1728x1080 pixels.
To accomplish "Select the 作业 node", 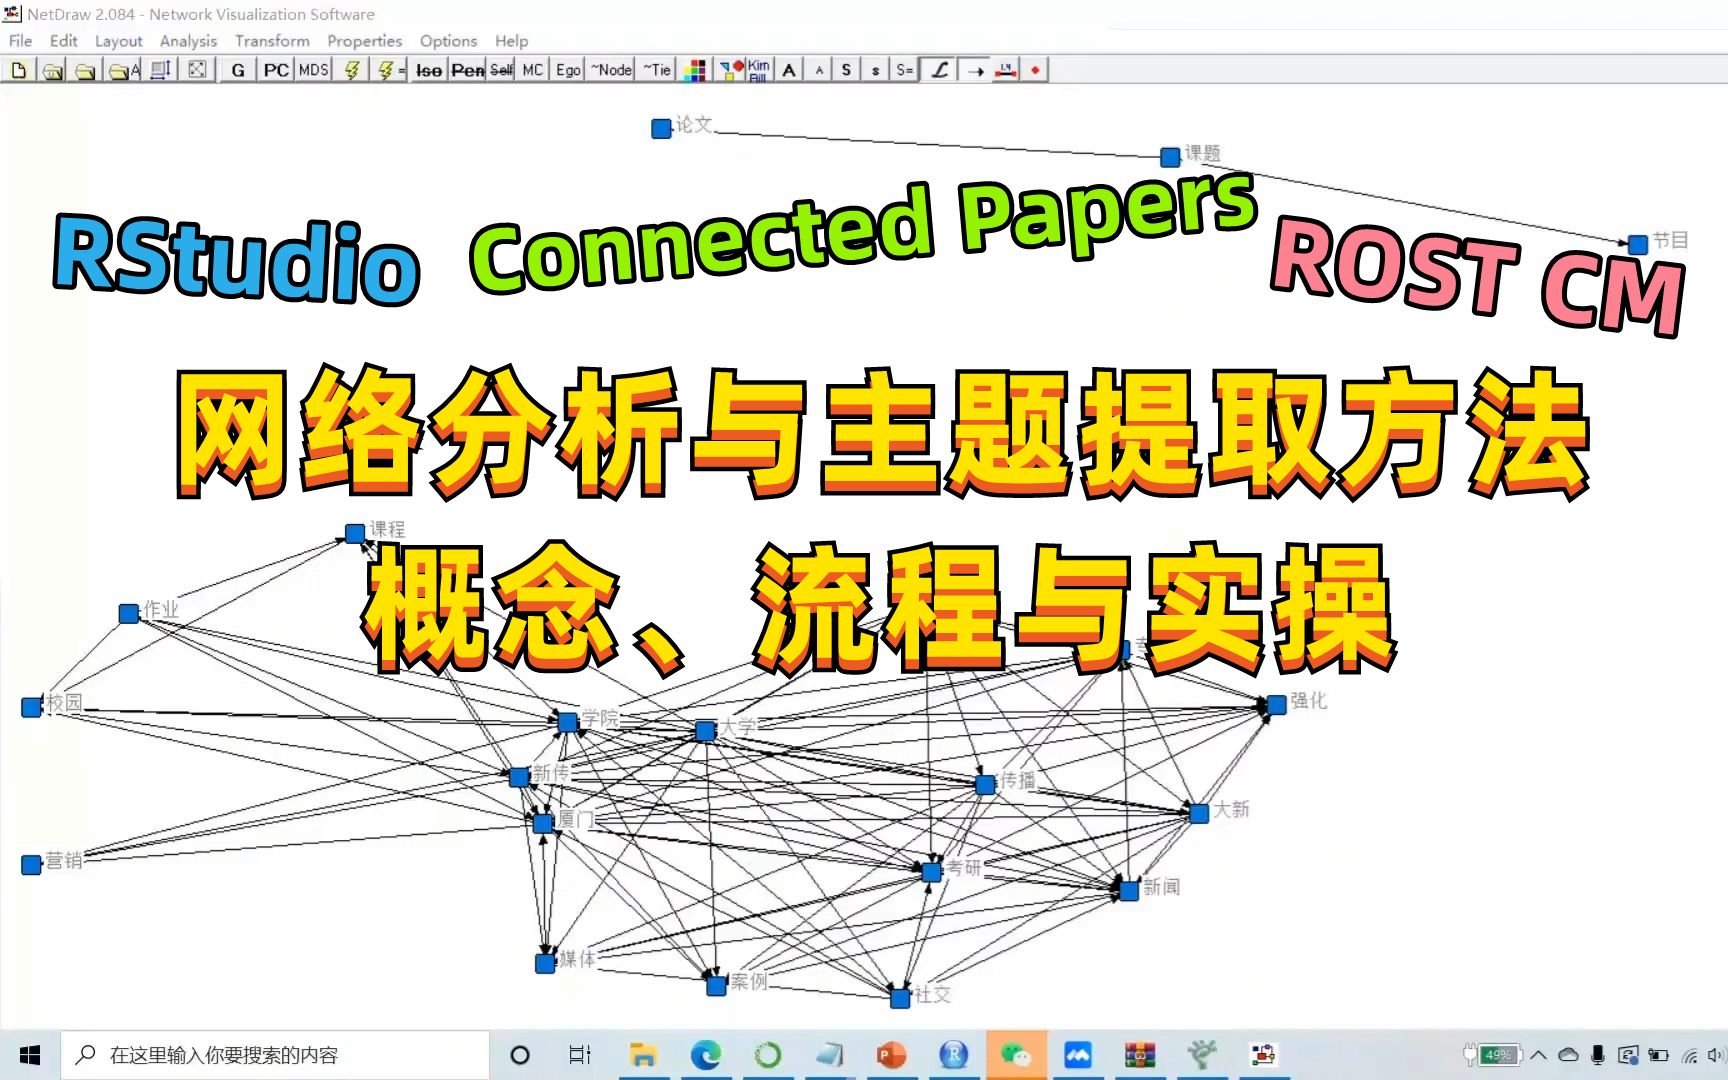I will [129, 614].
